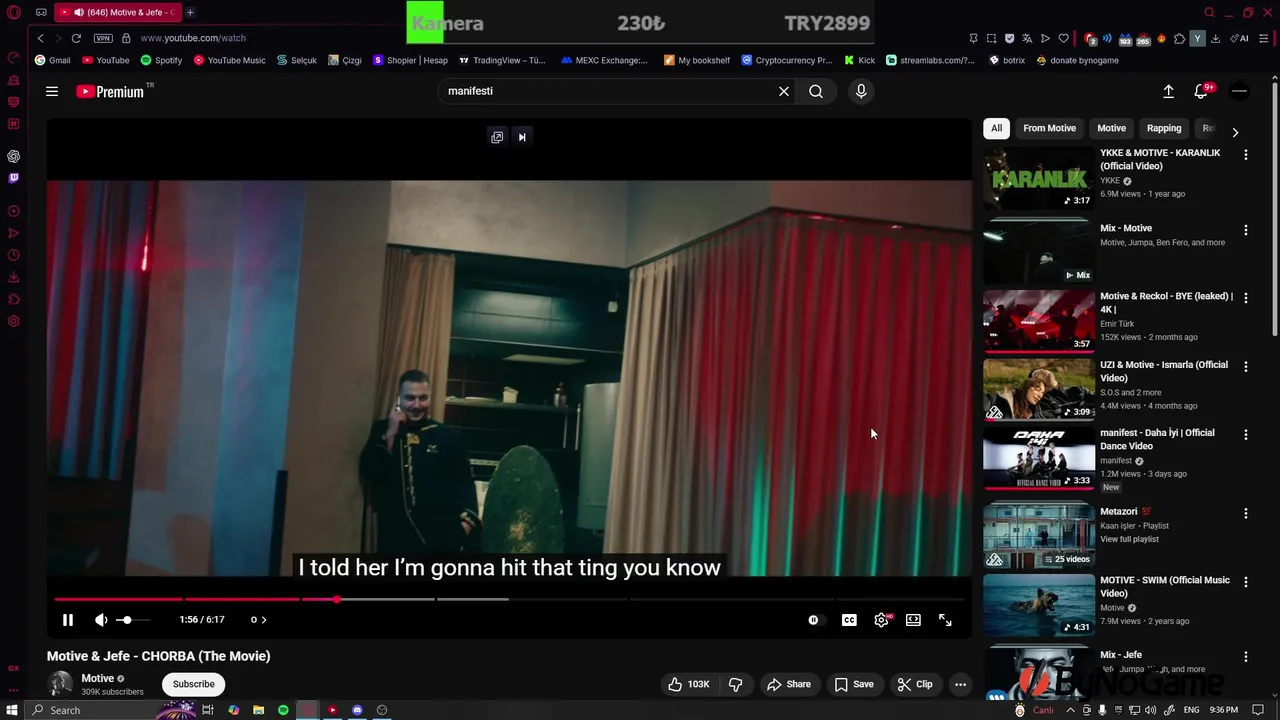Open browser downloads icon
Screen dimensions: 1280x720
[x=1215, y=38]
